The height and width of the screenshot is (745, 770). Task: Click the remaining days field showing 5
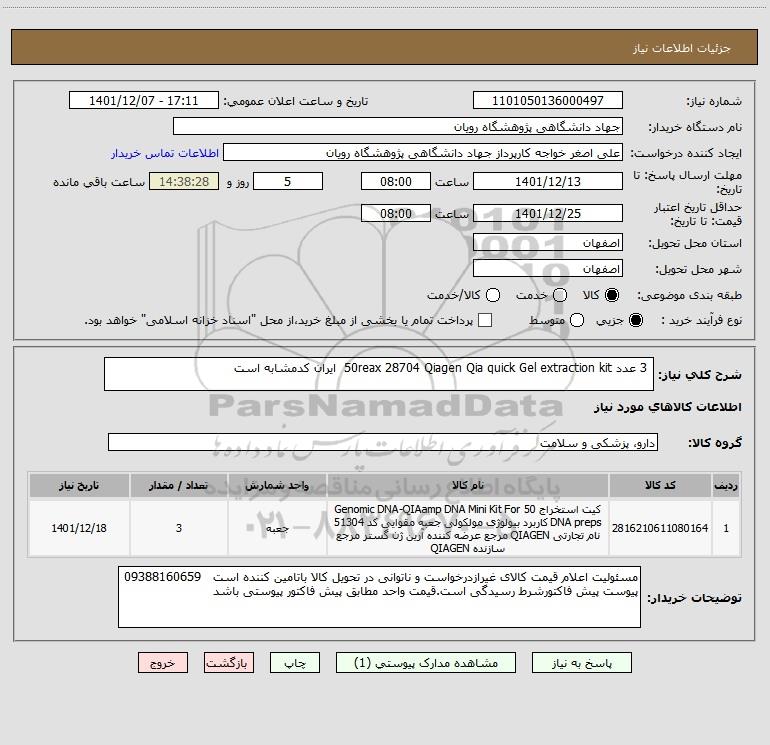click(288, 181)
